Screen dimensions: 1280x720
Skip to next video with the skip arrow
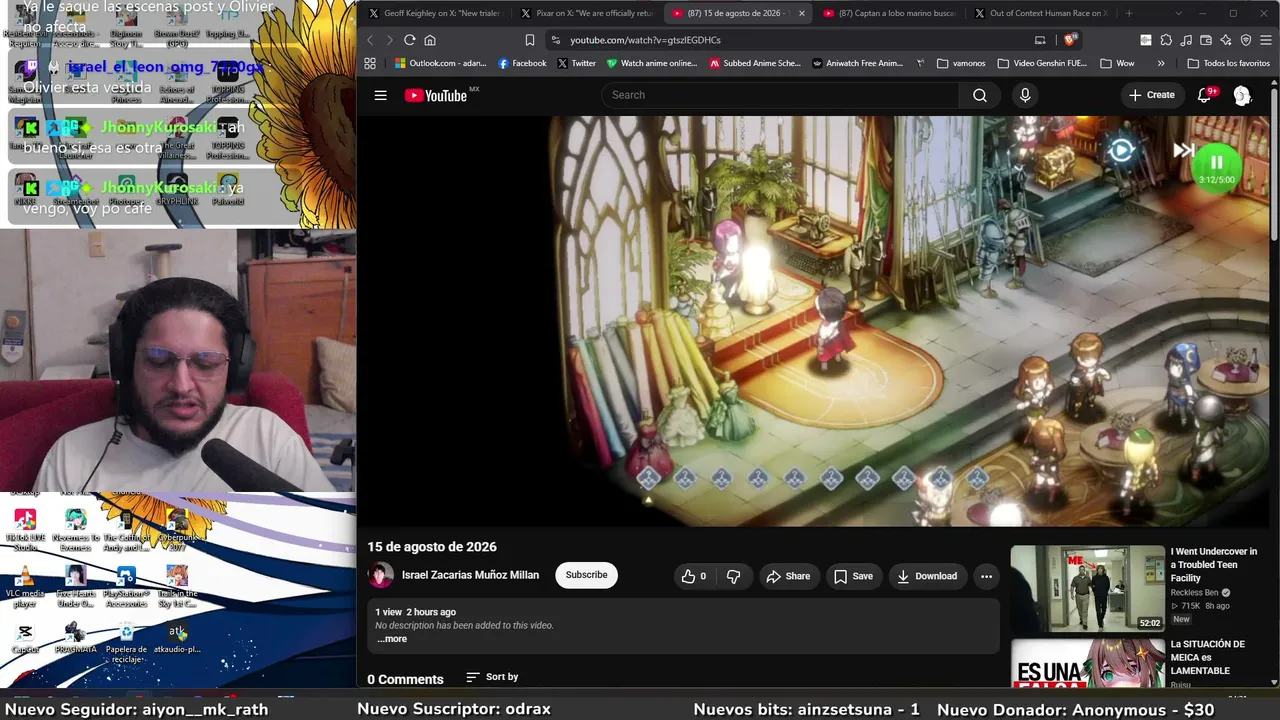1184,150
